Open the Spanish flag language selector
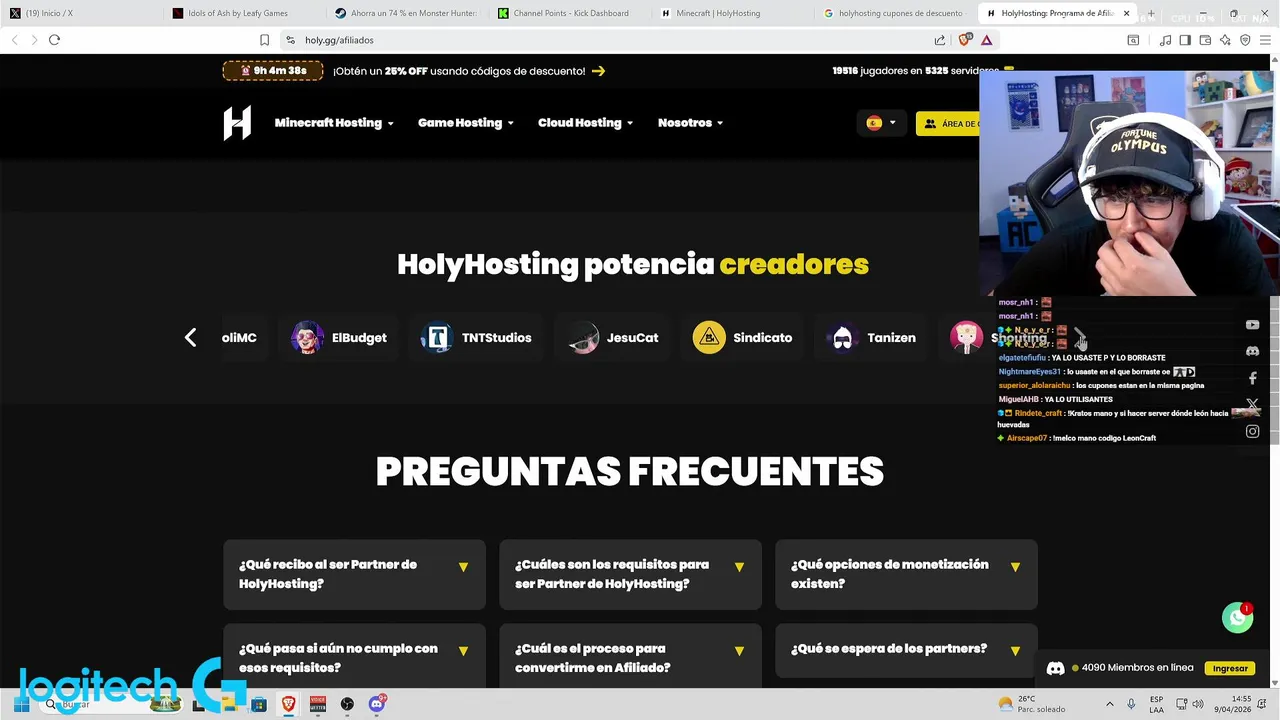 (x=881, y=123)
